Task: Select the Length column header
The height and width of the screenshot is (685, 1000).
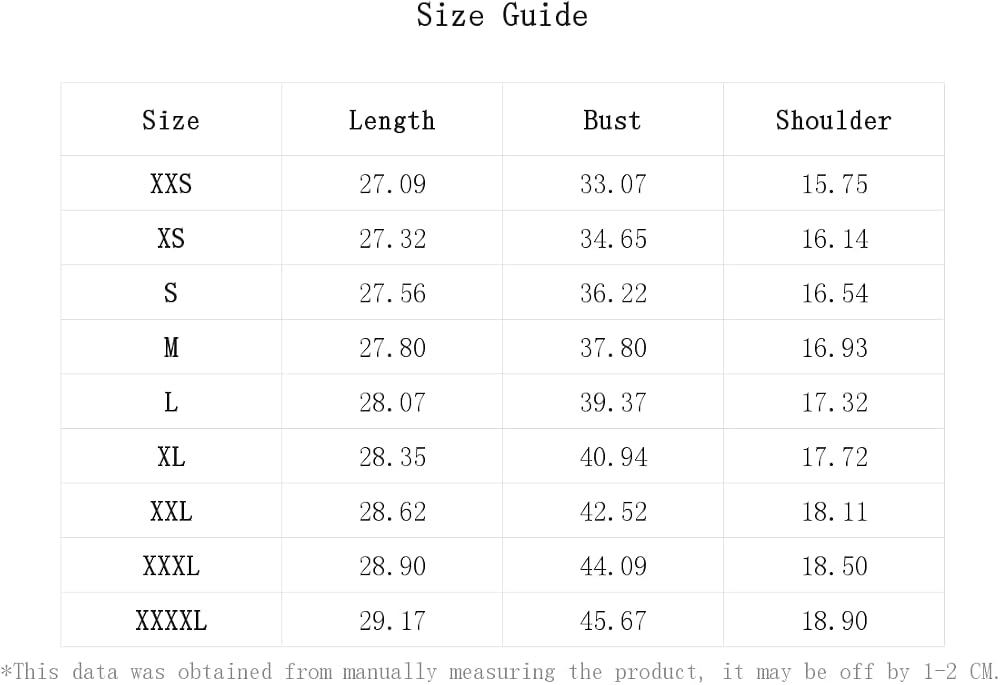Action: 392,121
